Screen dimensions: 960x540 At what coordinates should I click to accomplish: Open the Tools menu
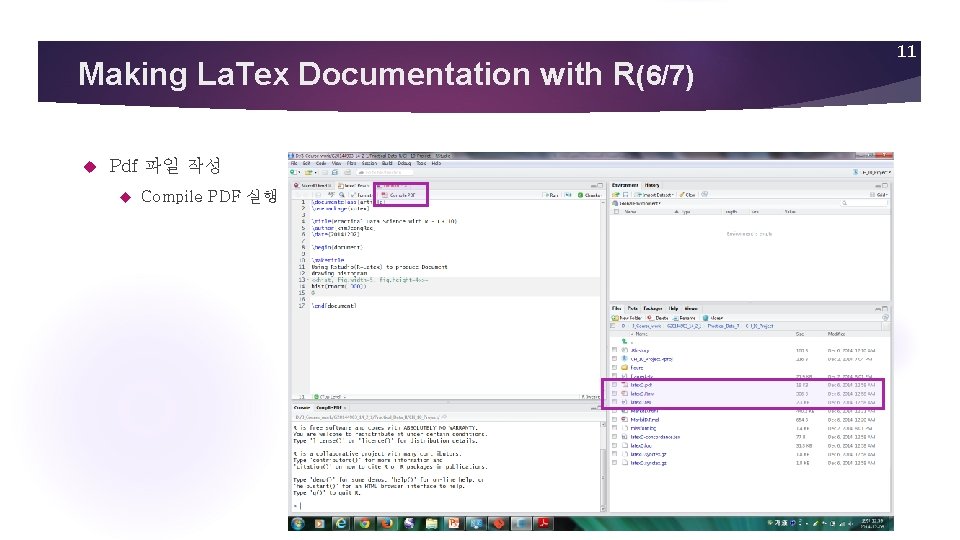click(421, 163)
